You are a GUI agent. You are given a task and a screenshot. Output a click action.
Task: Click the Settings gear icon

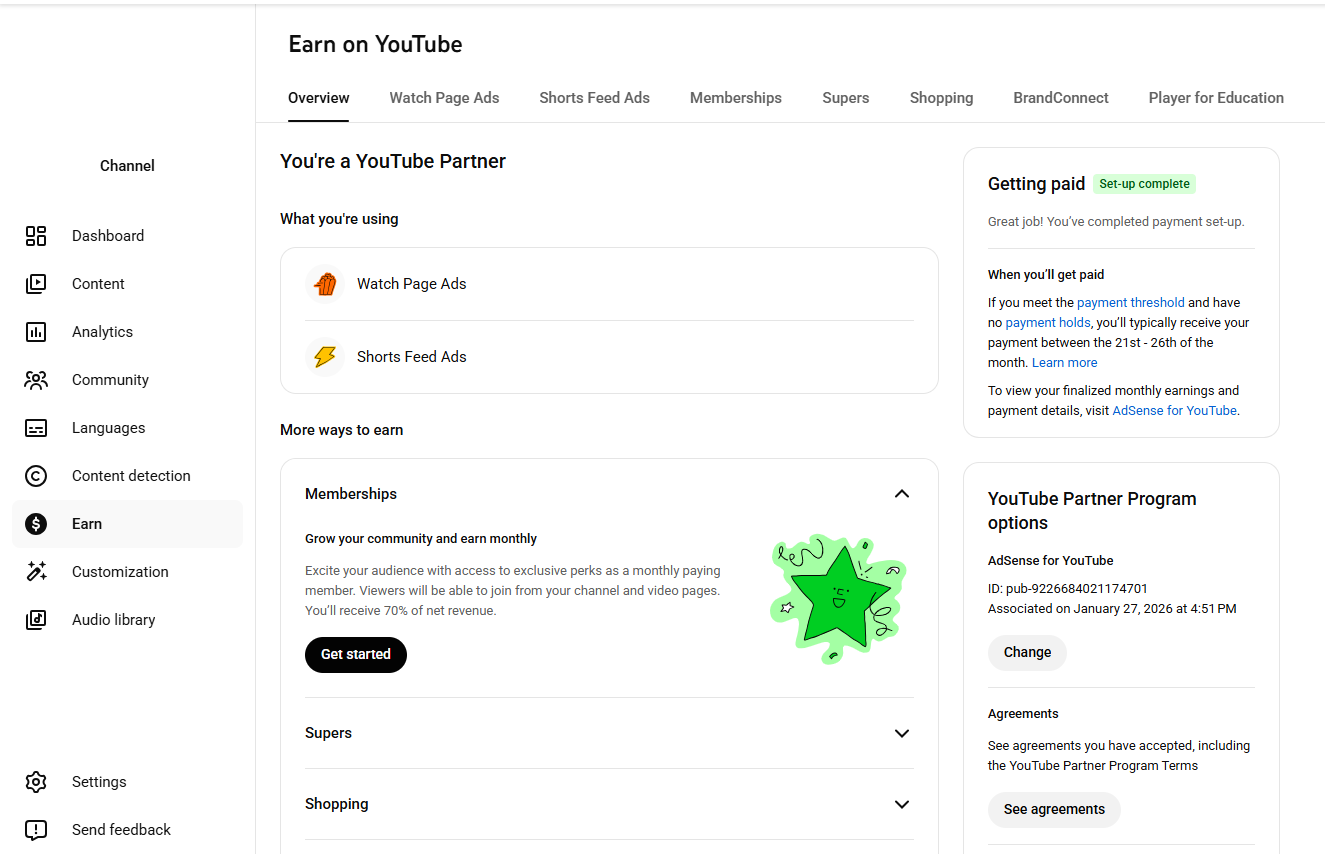pos(36,782)
